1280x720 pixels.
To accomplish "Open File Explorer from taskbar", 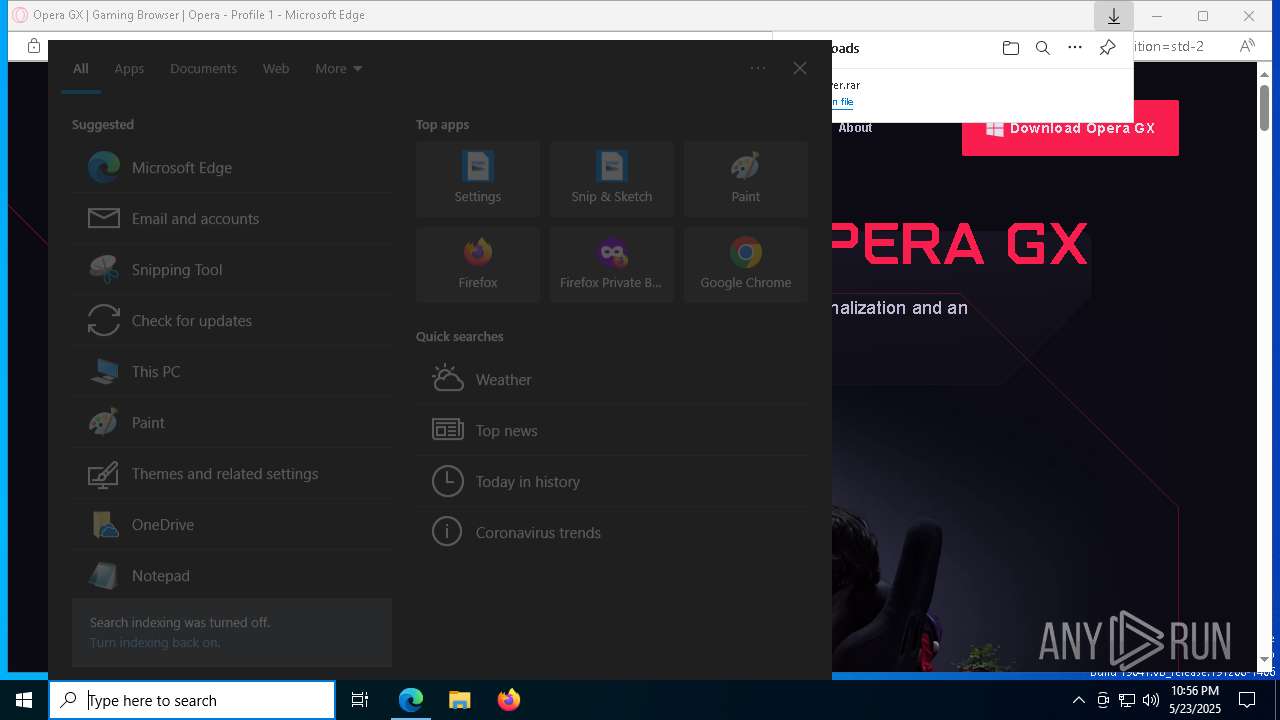I will point(459,700).
